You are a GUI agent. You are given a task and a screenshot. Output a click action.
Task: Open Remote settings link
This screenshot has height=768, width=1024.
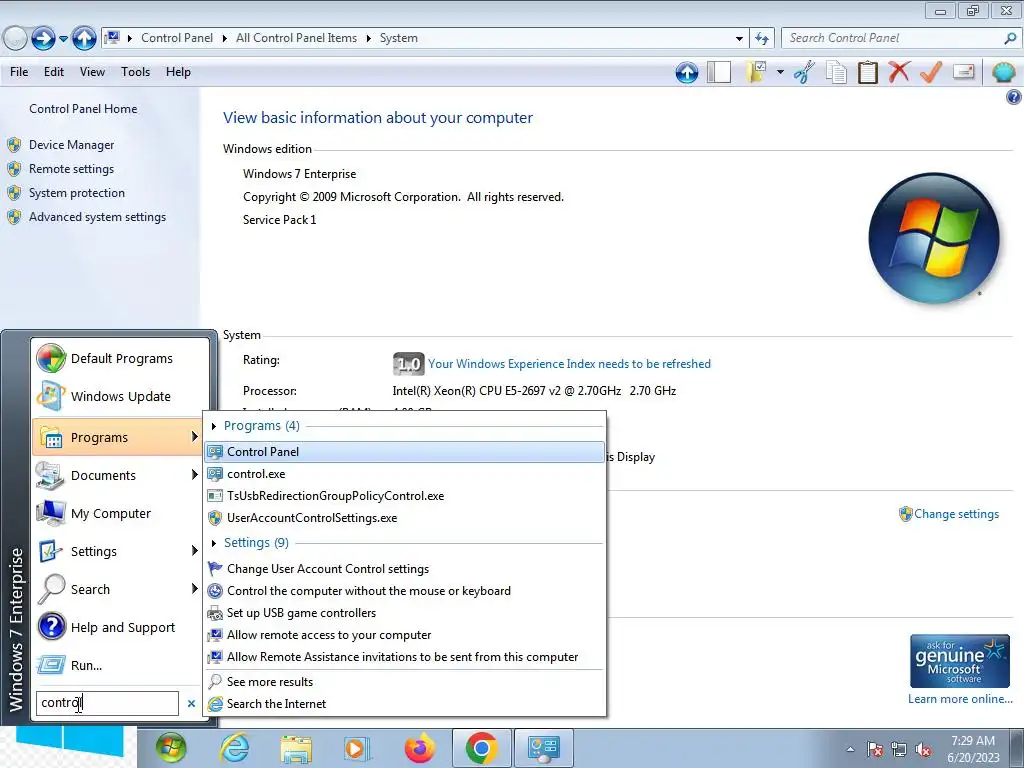(x=71, y=169)
